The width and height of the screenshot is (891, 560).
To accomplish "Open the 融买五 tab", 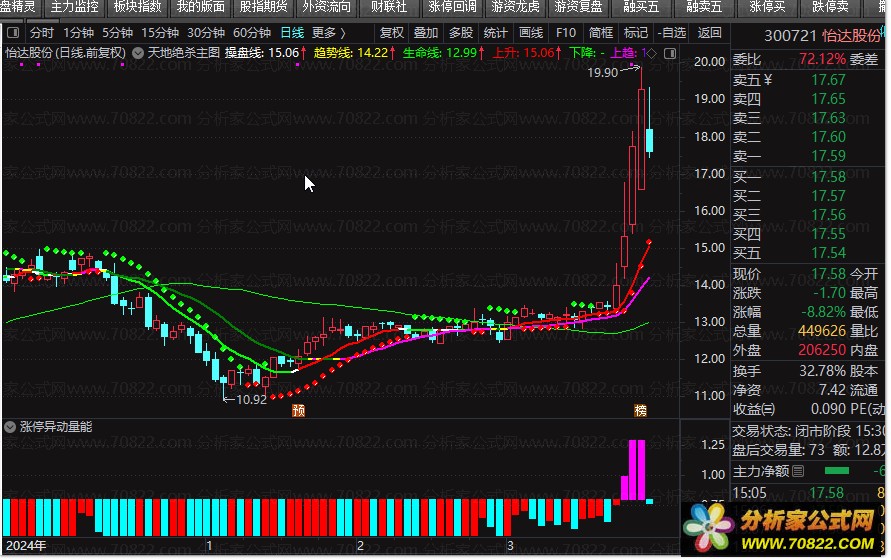I will click(641, 7).
